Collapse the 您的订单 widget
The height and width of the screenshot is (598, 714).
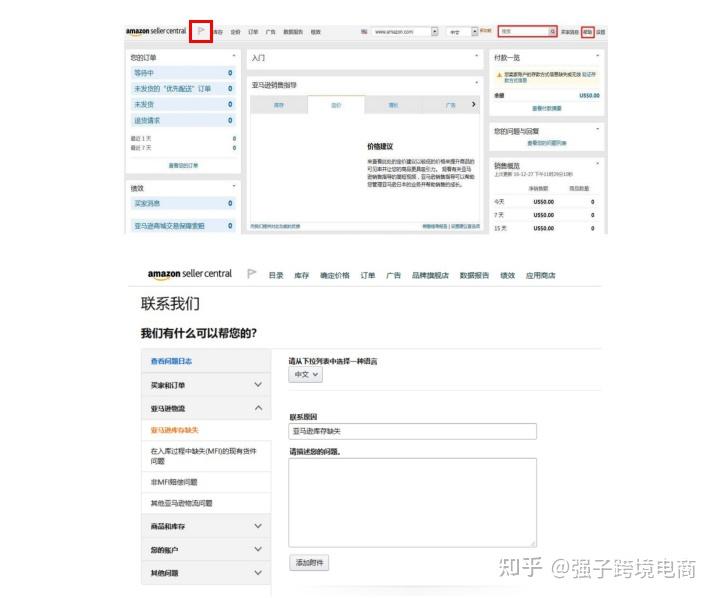click(x=234, y=56)
